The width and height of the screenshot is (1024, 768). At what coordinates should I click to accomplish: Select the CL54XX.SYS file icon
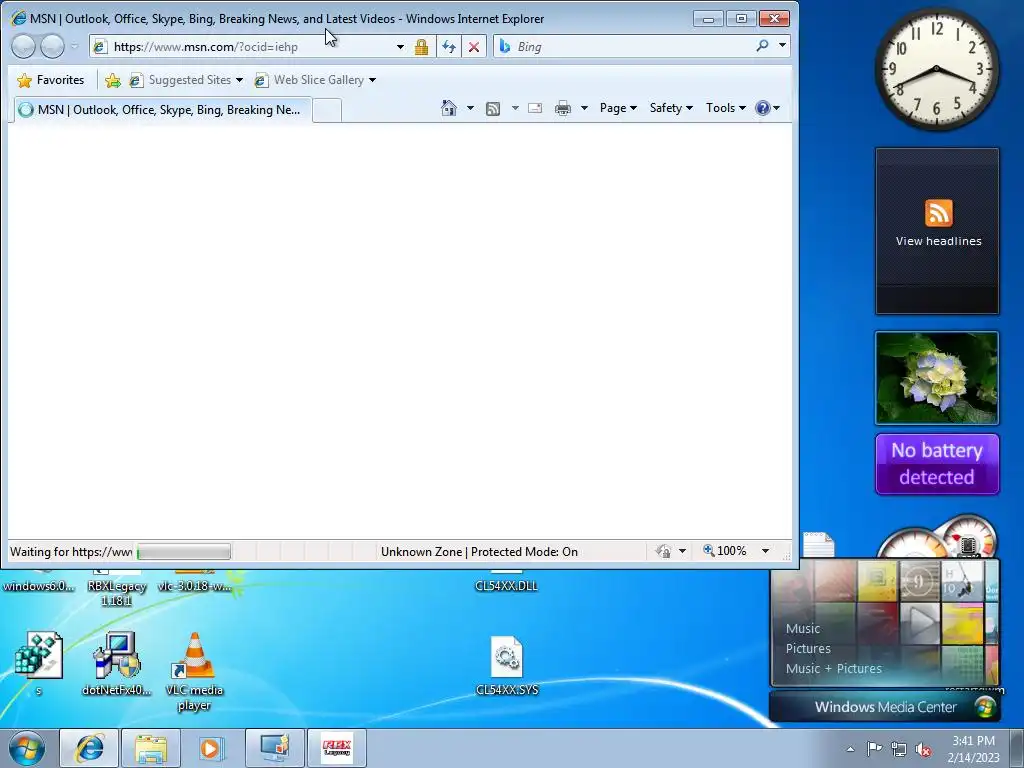[x=507, y=666]
